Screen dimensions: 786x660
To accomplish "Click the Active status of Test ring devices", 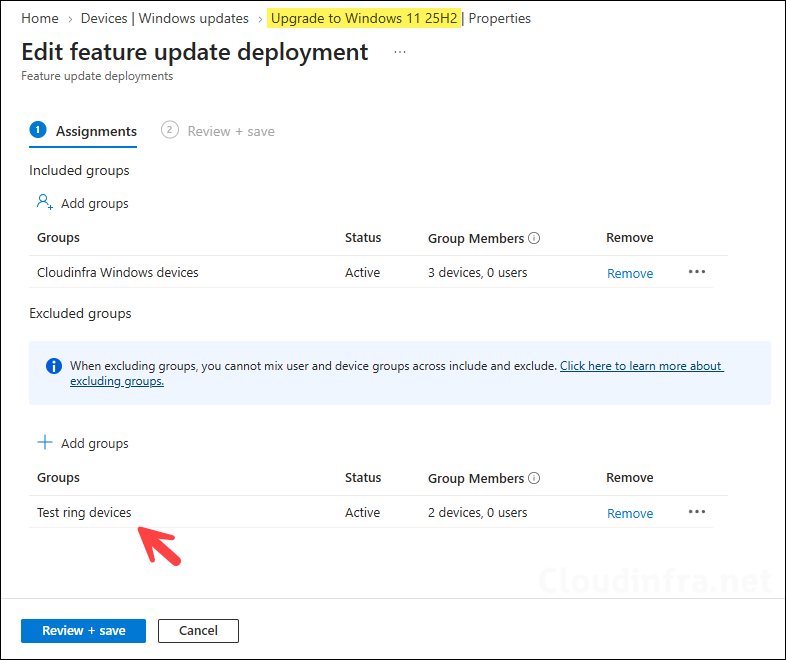I will pos(362,513).
